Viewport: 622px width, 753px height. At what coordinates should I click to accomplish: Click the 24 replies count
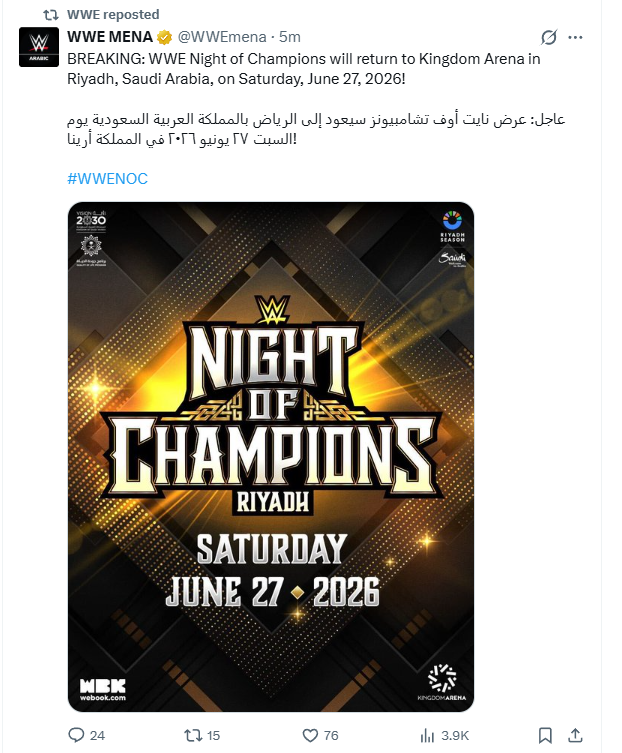click(x=97, y=736)
